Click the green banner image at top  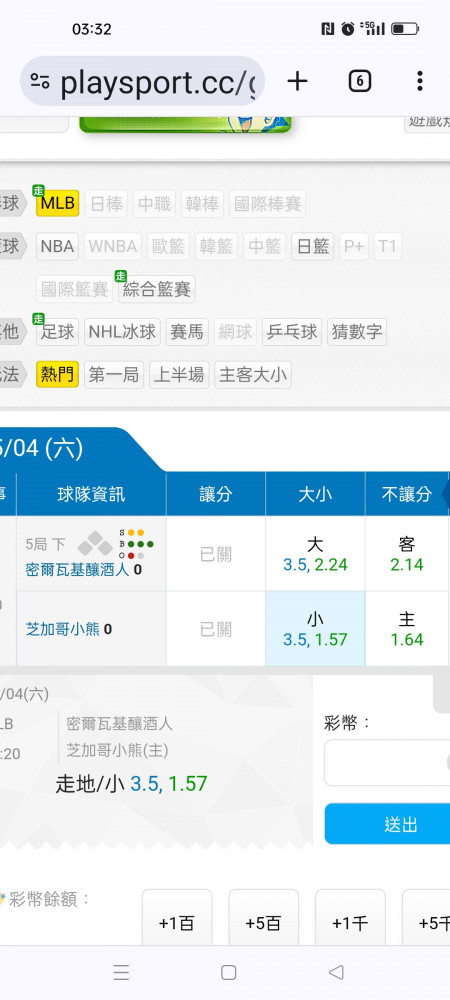click(185, 124)
